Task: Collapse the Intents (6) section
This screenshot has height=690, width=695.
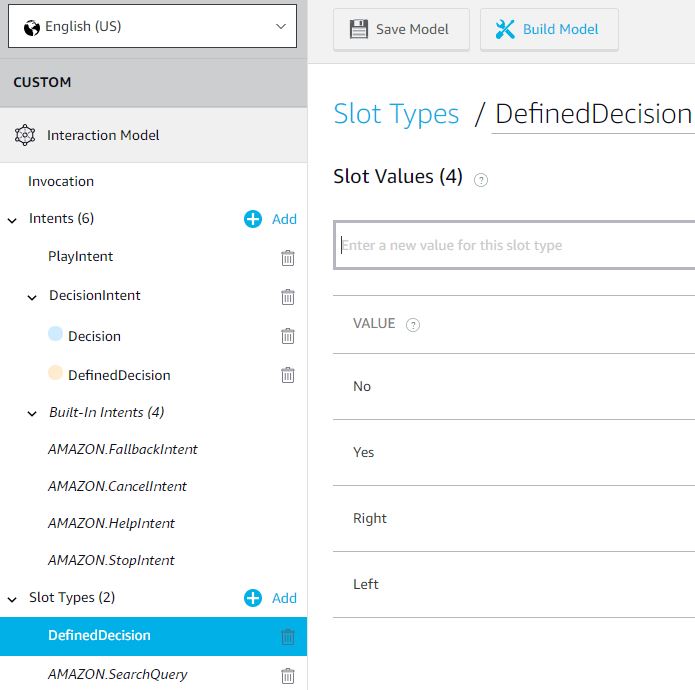Action: 12,220
